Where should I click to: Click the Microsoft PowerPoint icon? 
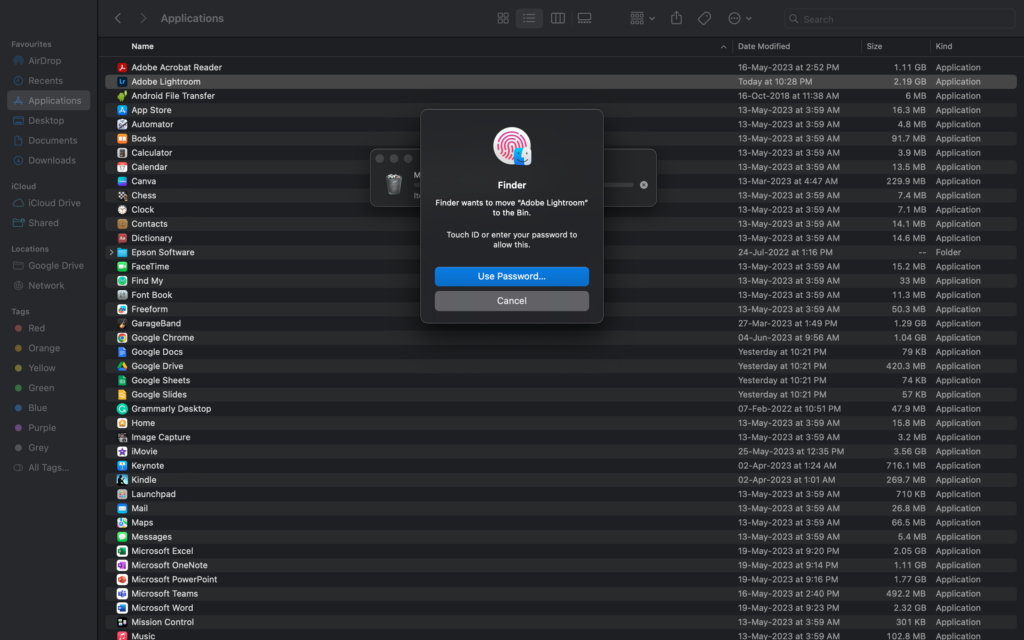tap(122, 579)
